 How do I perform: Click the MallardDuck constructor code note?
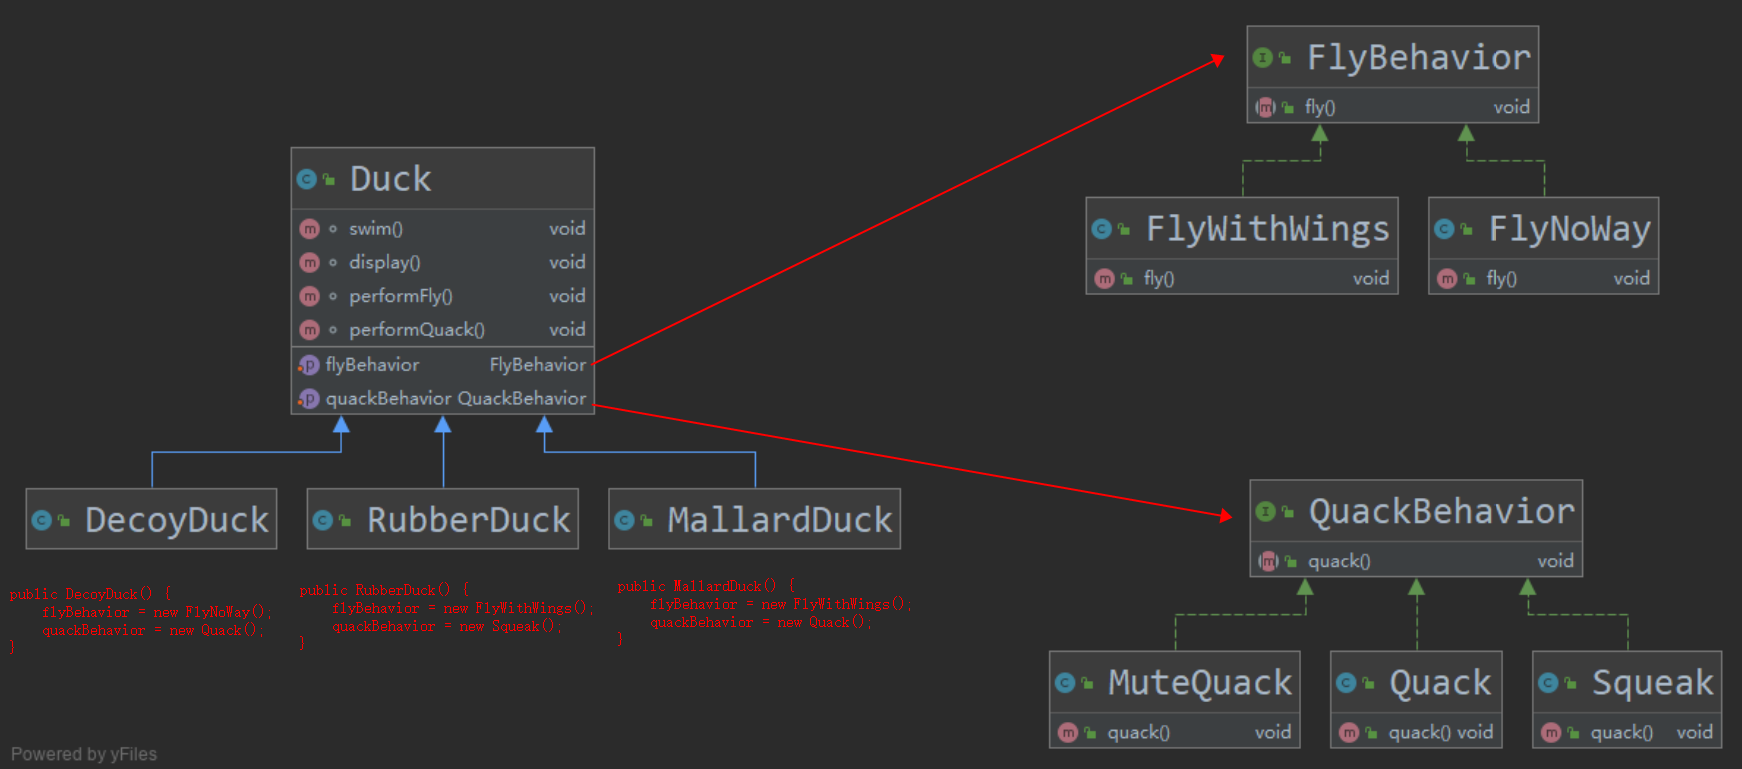point(764,613)
